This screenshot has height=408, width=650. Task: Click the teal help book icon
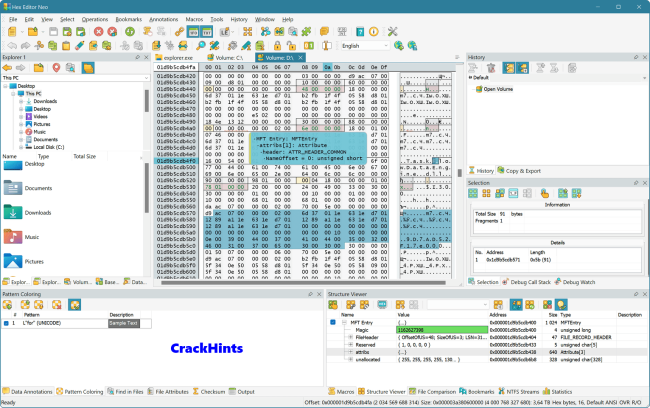pos(360,32)
